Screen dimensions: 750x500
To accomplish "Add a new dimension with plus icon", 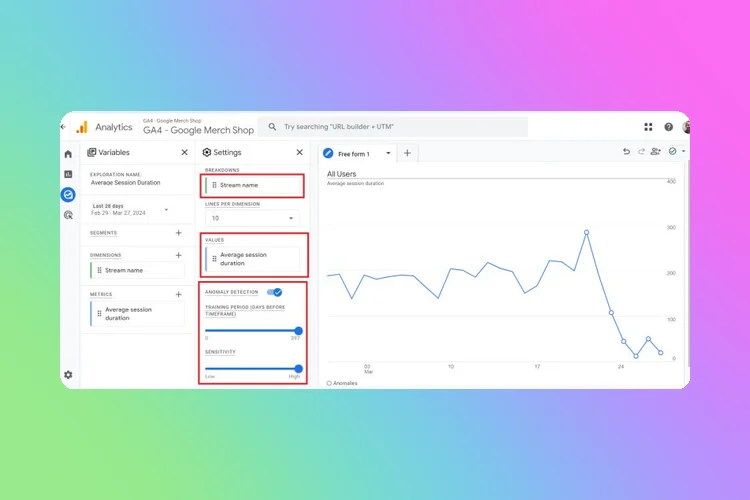I will pyautogui.click(x=178, y=255).
